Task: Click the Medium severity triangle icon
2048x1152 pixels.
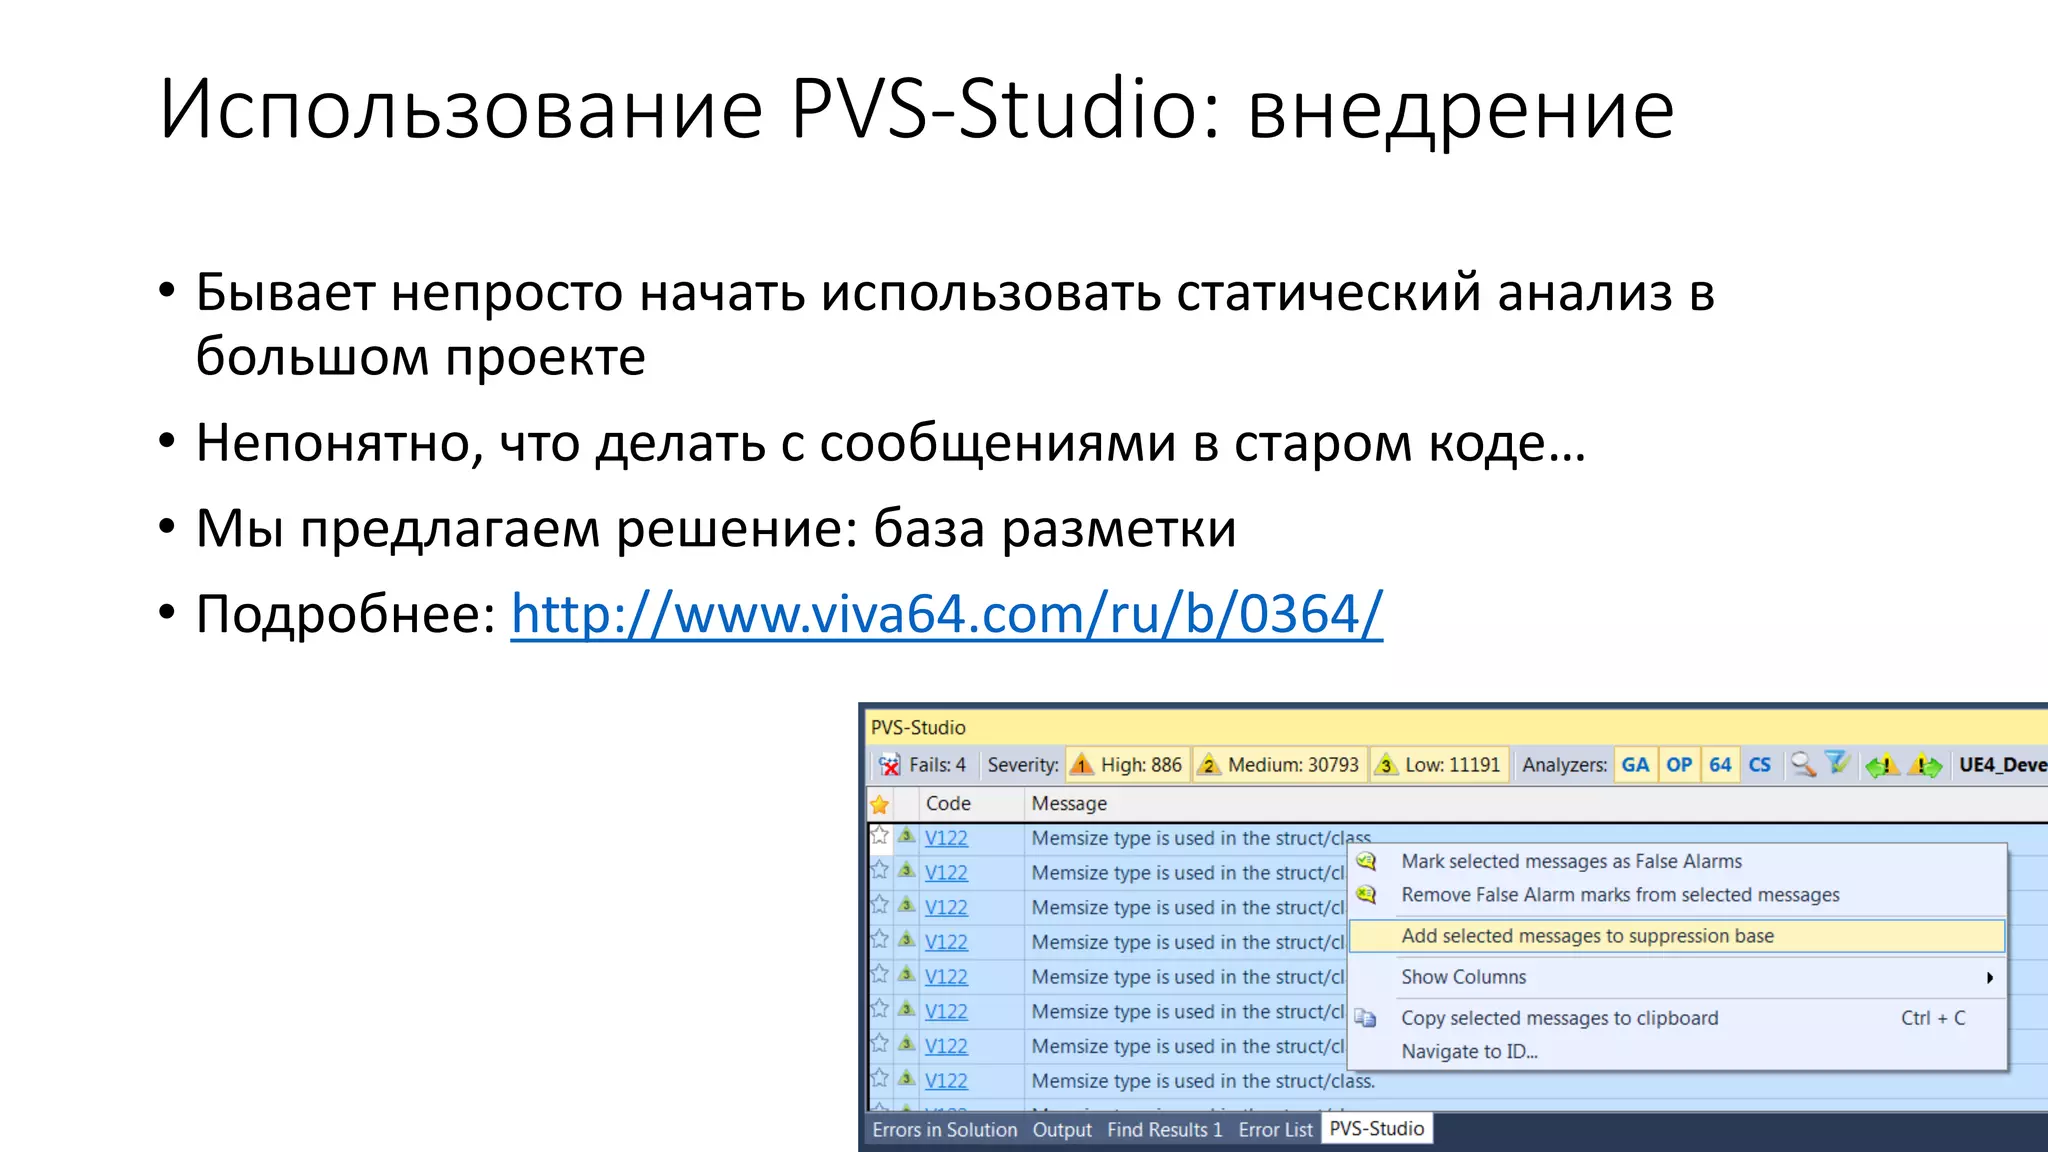Action: coord(1209,766)
